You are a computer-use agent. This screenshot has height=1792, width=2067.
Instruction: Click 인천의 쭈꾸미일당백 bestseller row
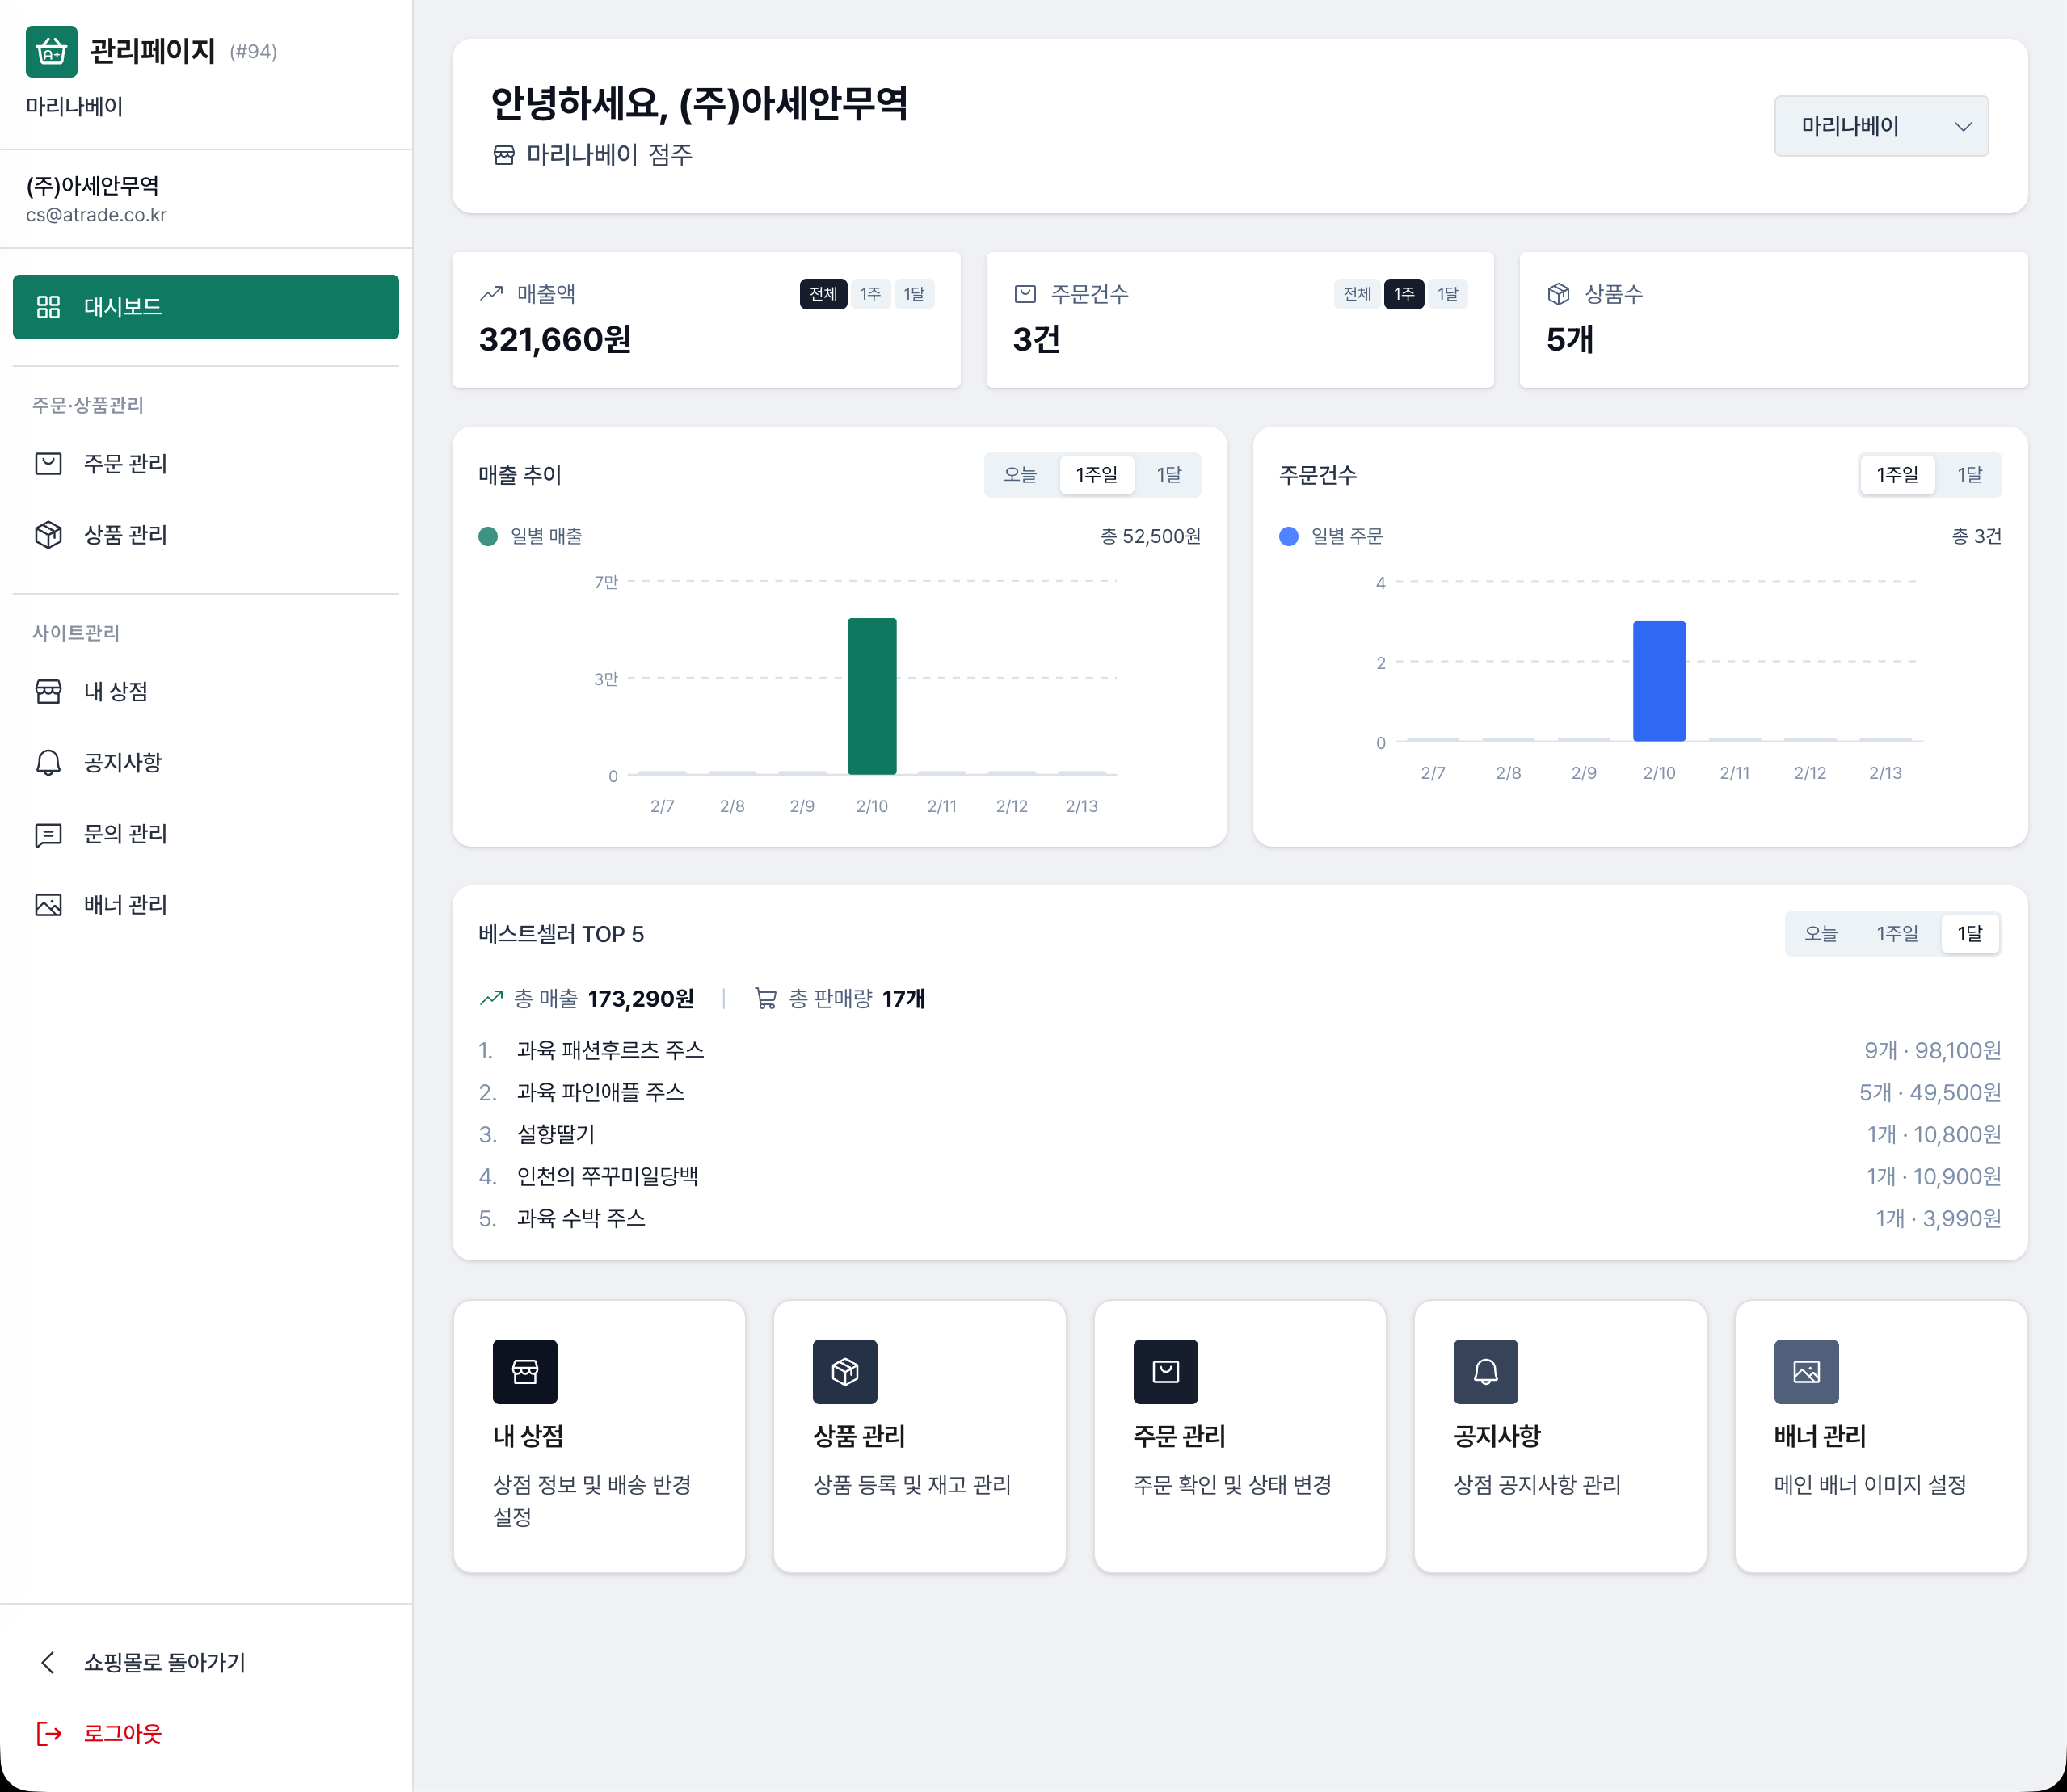(x=1240, y=1176)
